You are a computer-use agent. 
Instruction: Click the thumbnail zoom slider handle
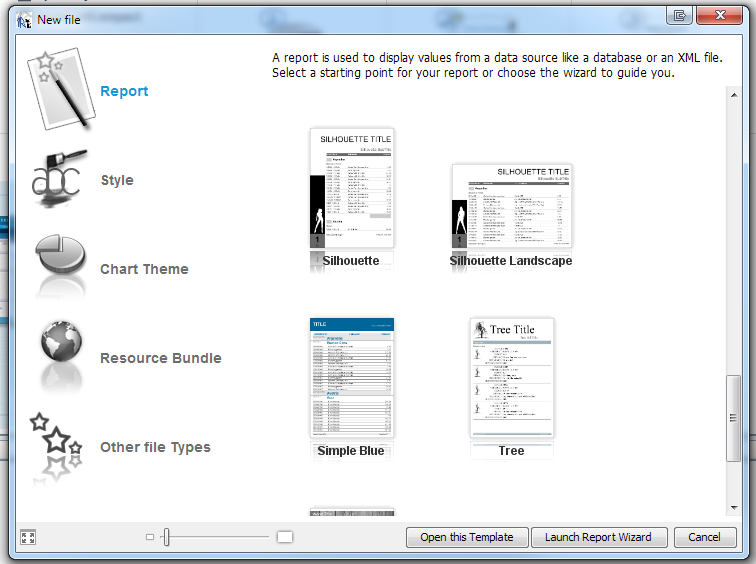tap(167, 537)
